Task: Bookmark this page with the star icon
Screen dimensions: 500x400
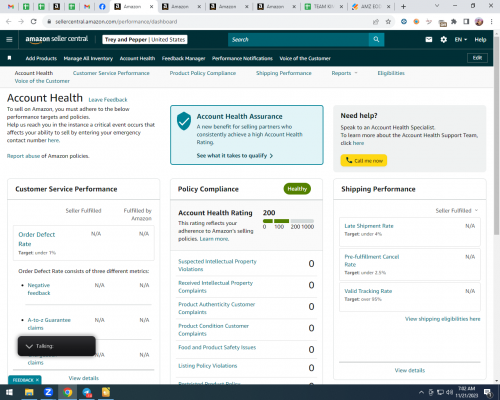Action: pos(388,21)
